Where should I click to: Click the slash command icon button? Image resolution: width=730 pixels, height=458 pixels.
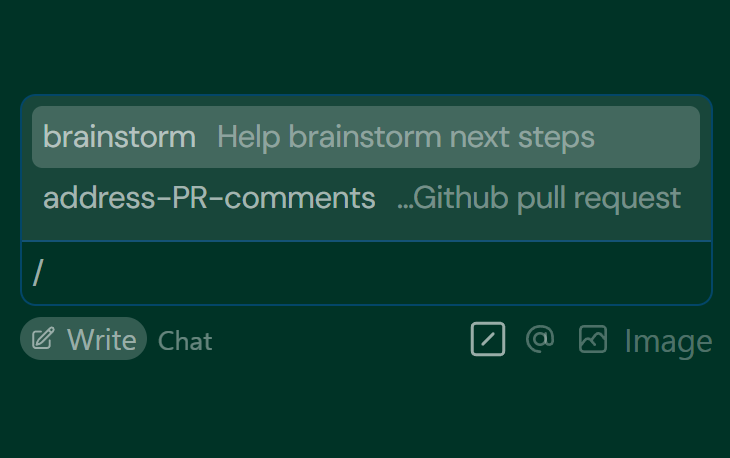(x=488, y=340)
